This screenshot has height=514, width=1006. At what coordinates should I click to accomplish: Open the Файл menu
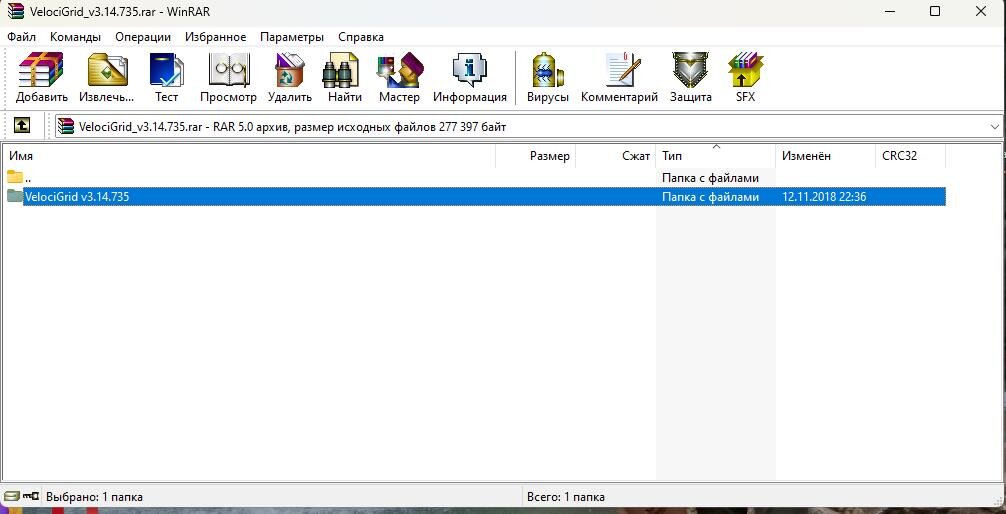pyautogui.click(x=22, y=37)
